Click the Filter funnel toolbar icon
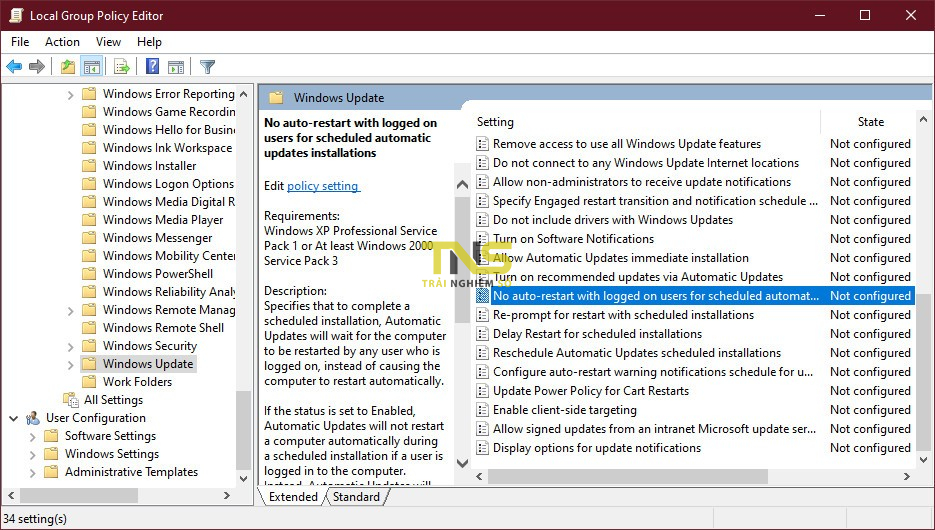The height and width of the screenshot is (530, 935). [x=208, y=67]
